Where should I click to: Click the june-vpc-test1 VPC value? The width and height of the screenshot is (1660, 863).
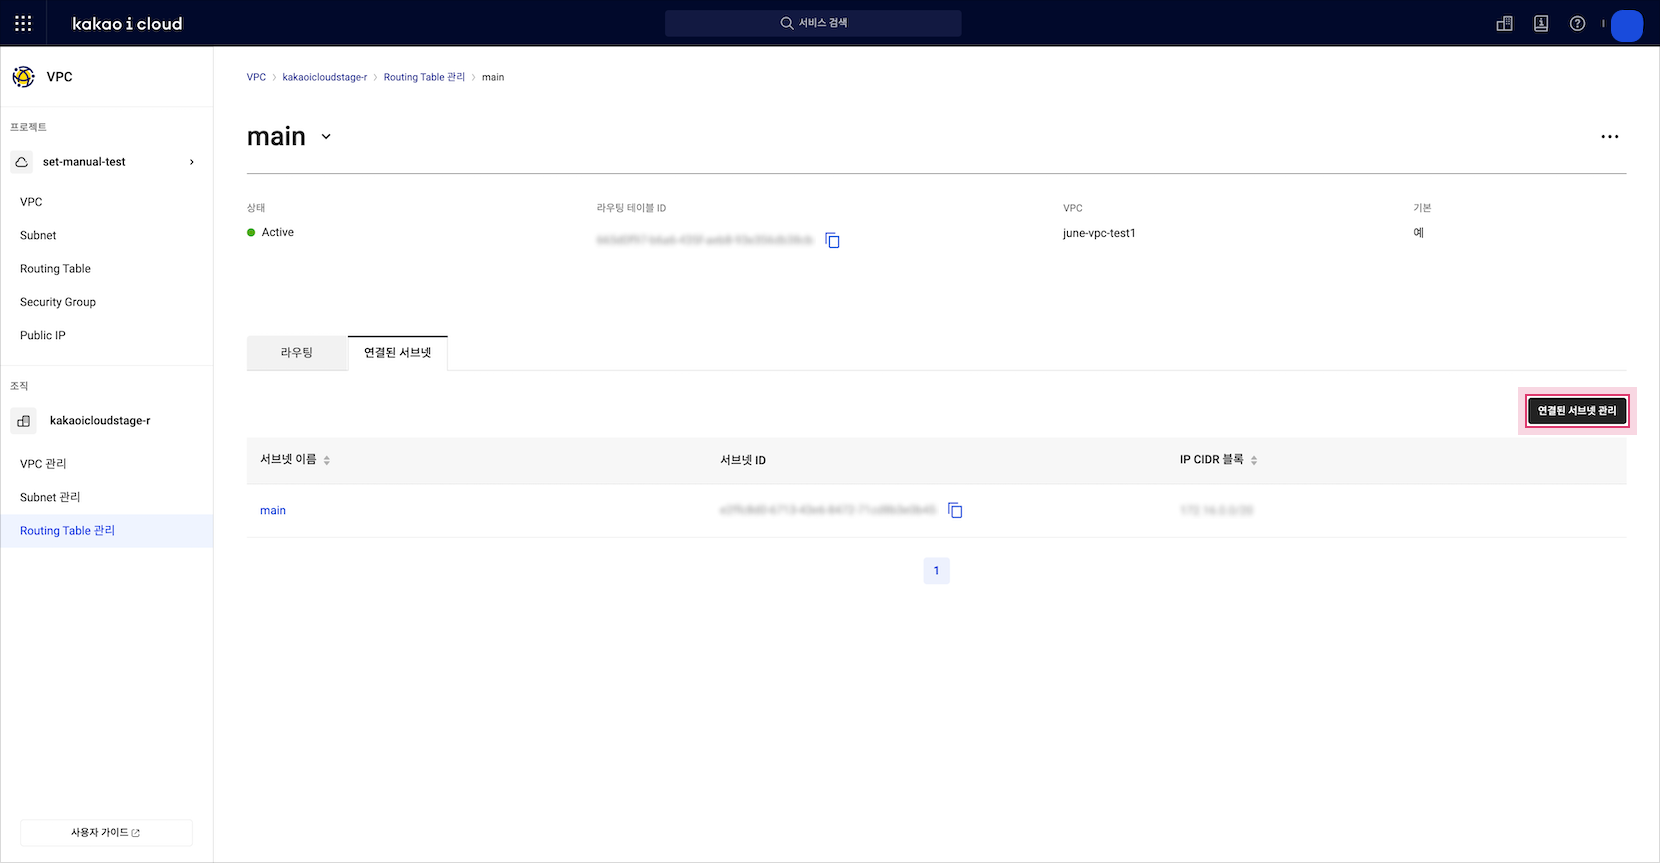pos(1099,233)
